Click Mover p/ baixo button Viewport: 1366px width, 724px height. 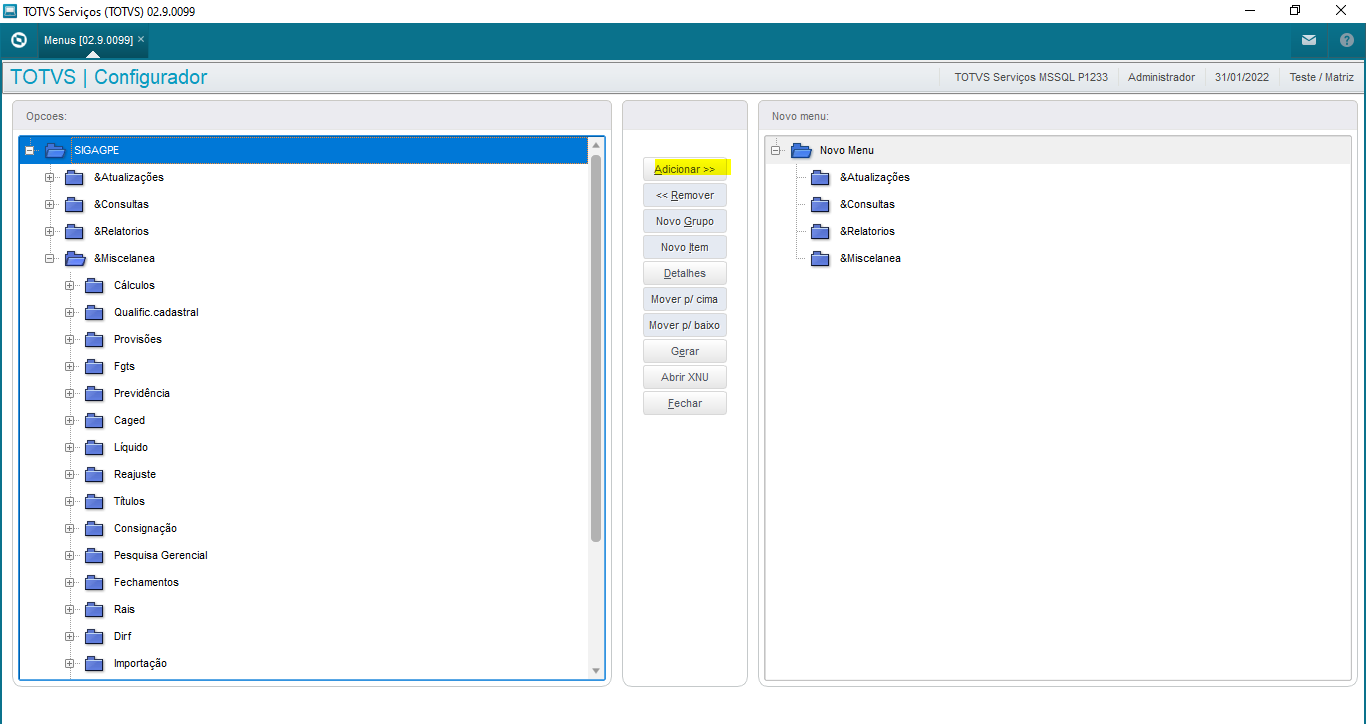685,325
